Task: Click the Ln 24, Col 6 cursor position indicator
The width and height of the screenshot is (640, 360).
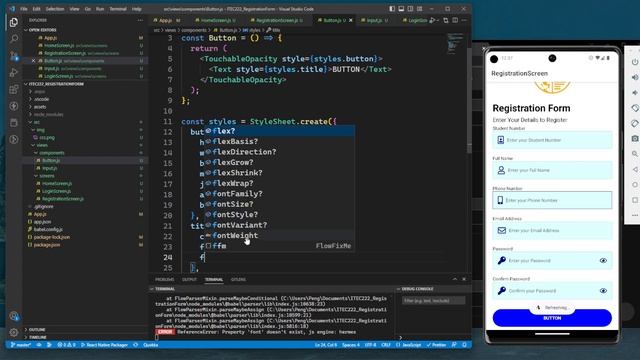Action: coord(326,345)
